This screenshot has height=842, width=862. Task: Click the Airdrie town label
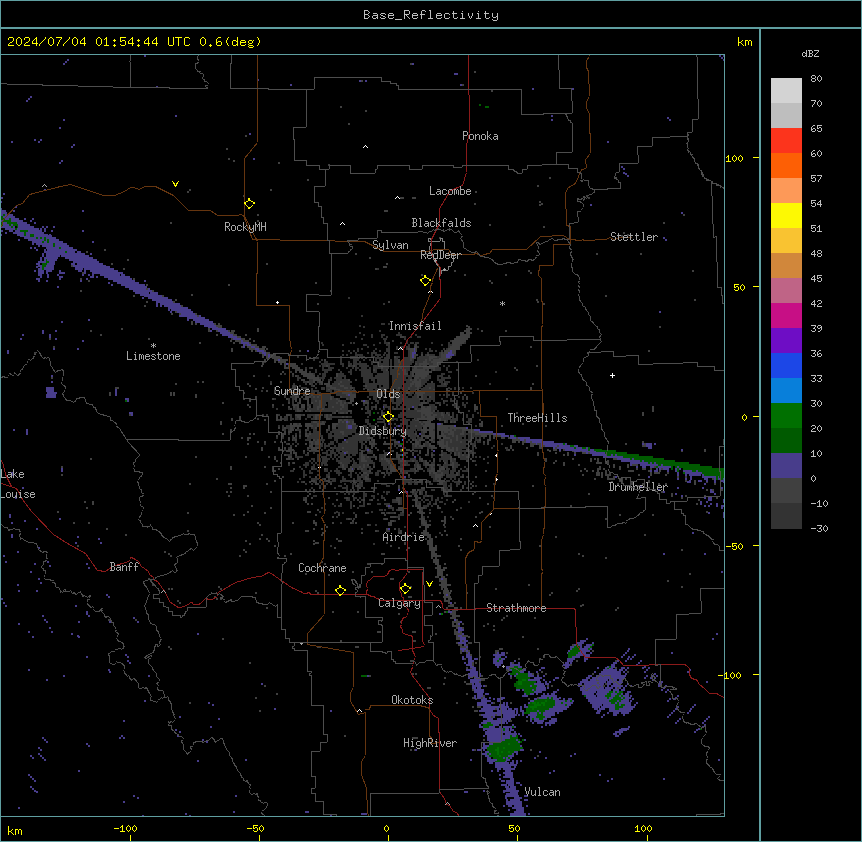[403, 537]
